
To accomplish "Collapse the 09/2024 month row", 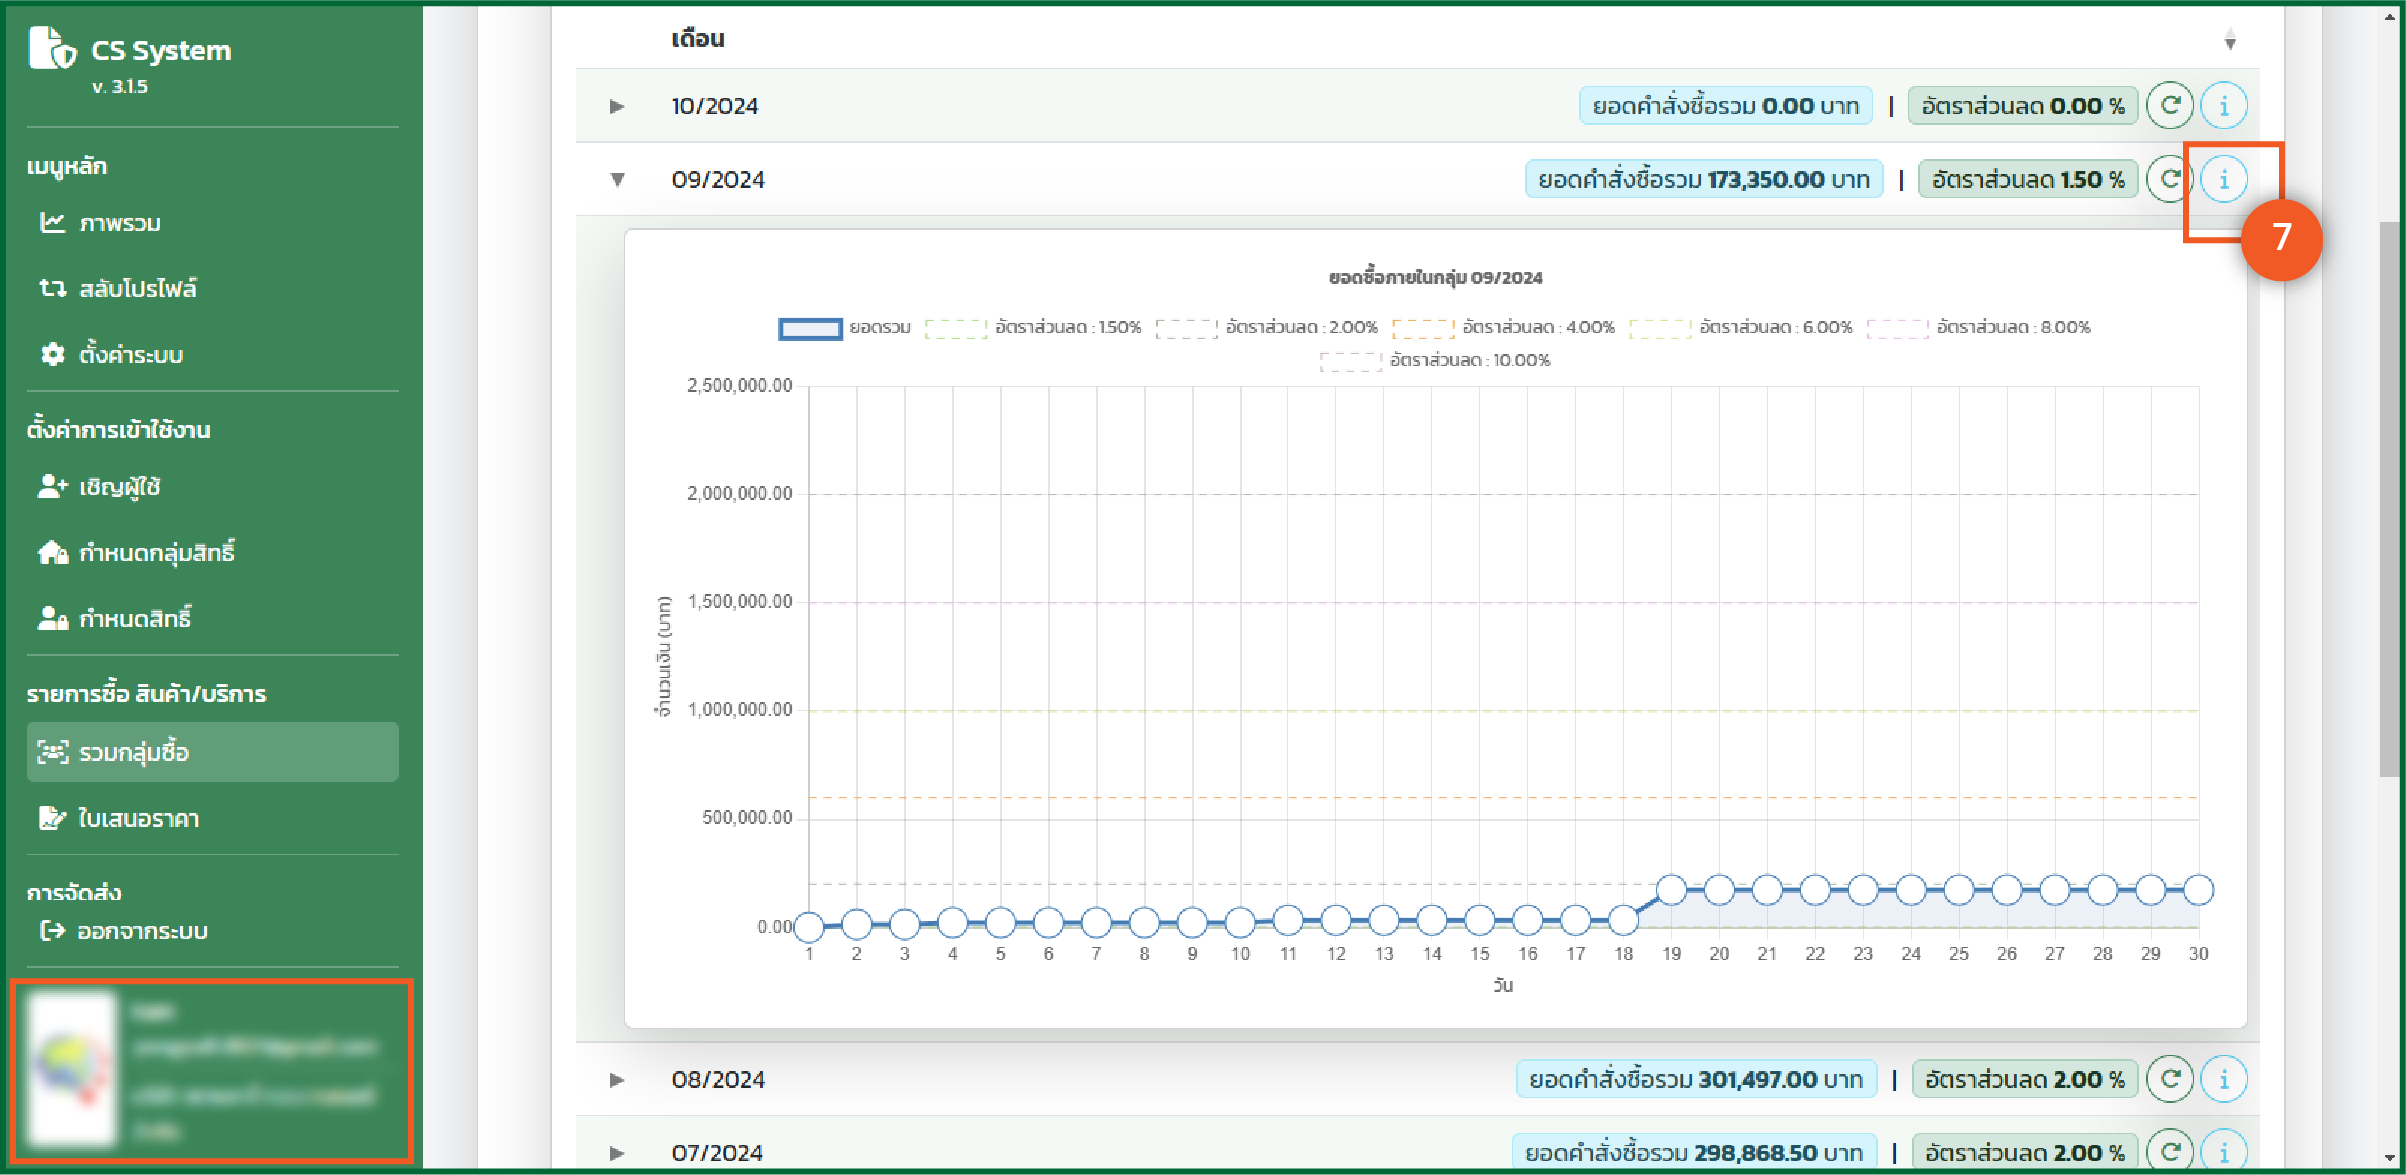I will click(617, 180).
